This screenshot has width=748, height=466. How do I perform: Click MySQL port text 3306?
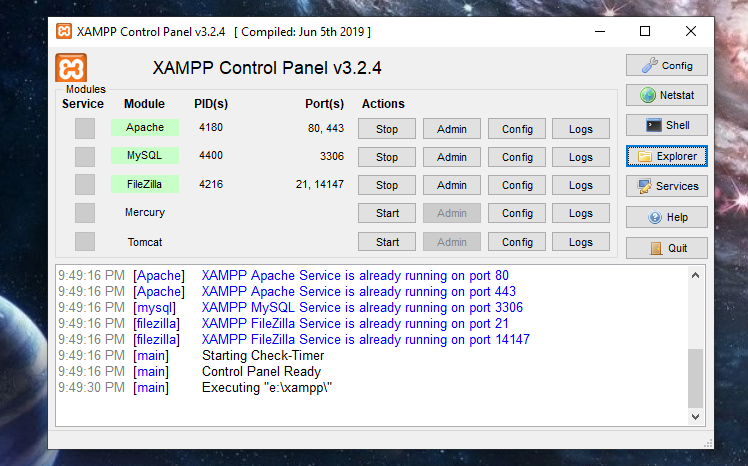(x=332, y=156)
